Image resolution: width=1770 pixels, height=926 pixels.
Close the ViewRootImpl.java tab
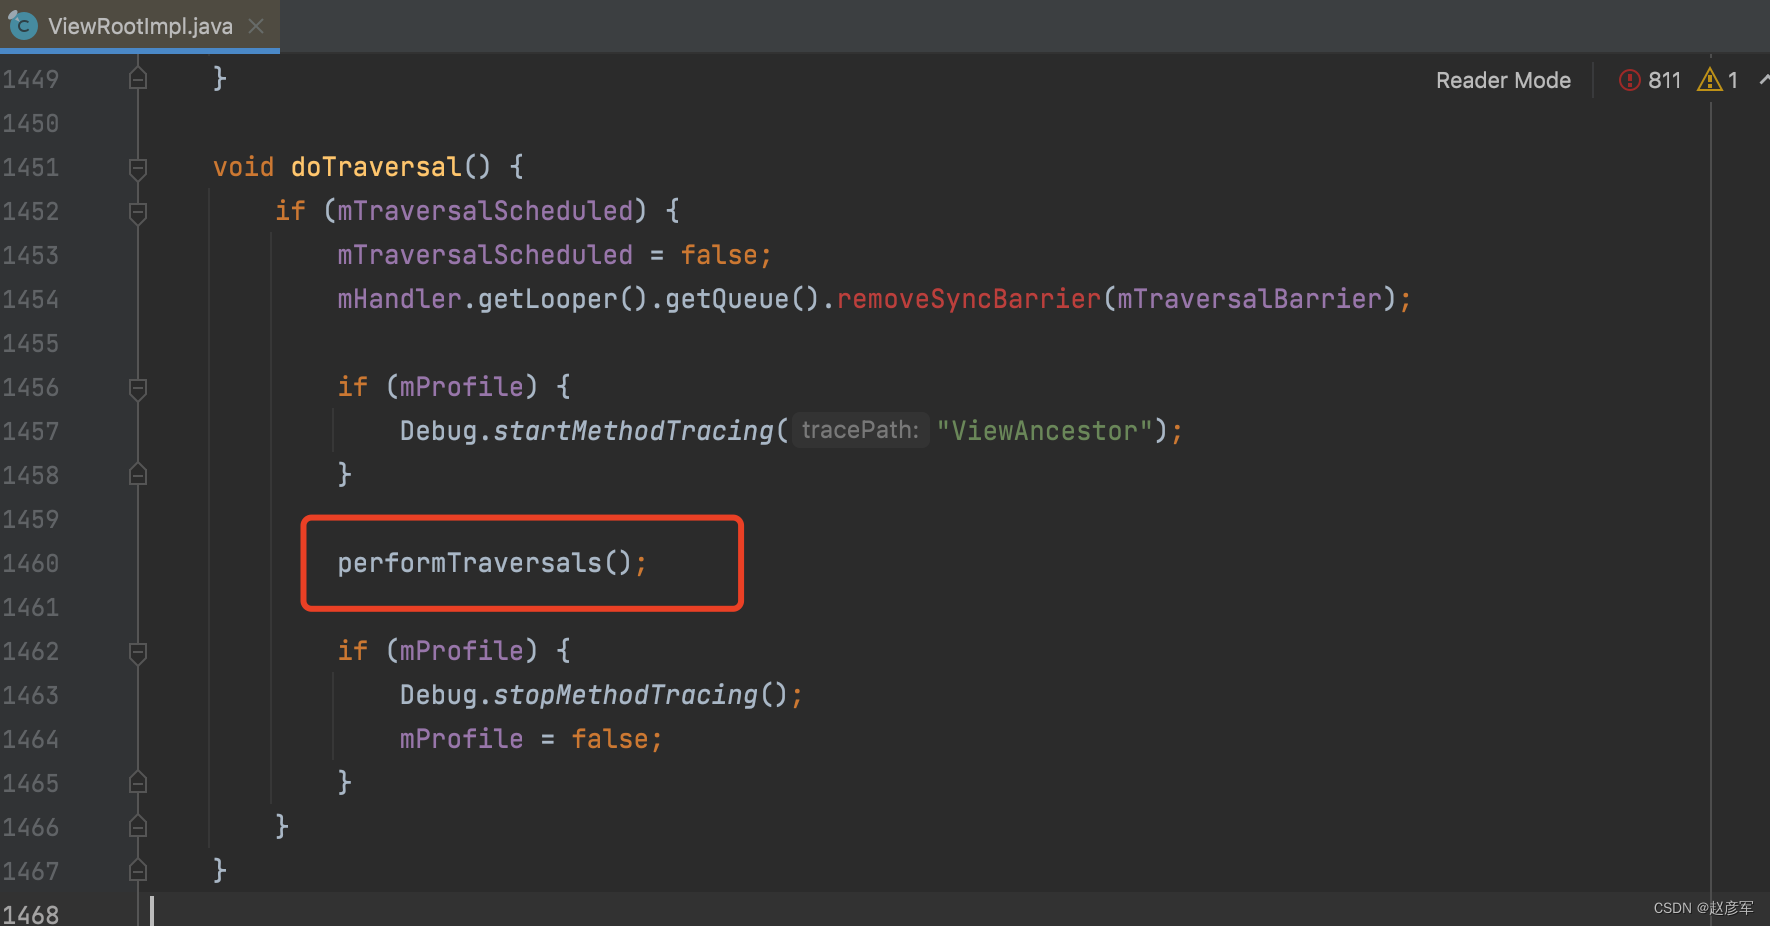coord(256,26)
